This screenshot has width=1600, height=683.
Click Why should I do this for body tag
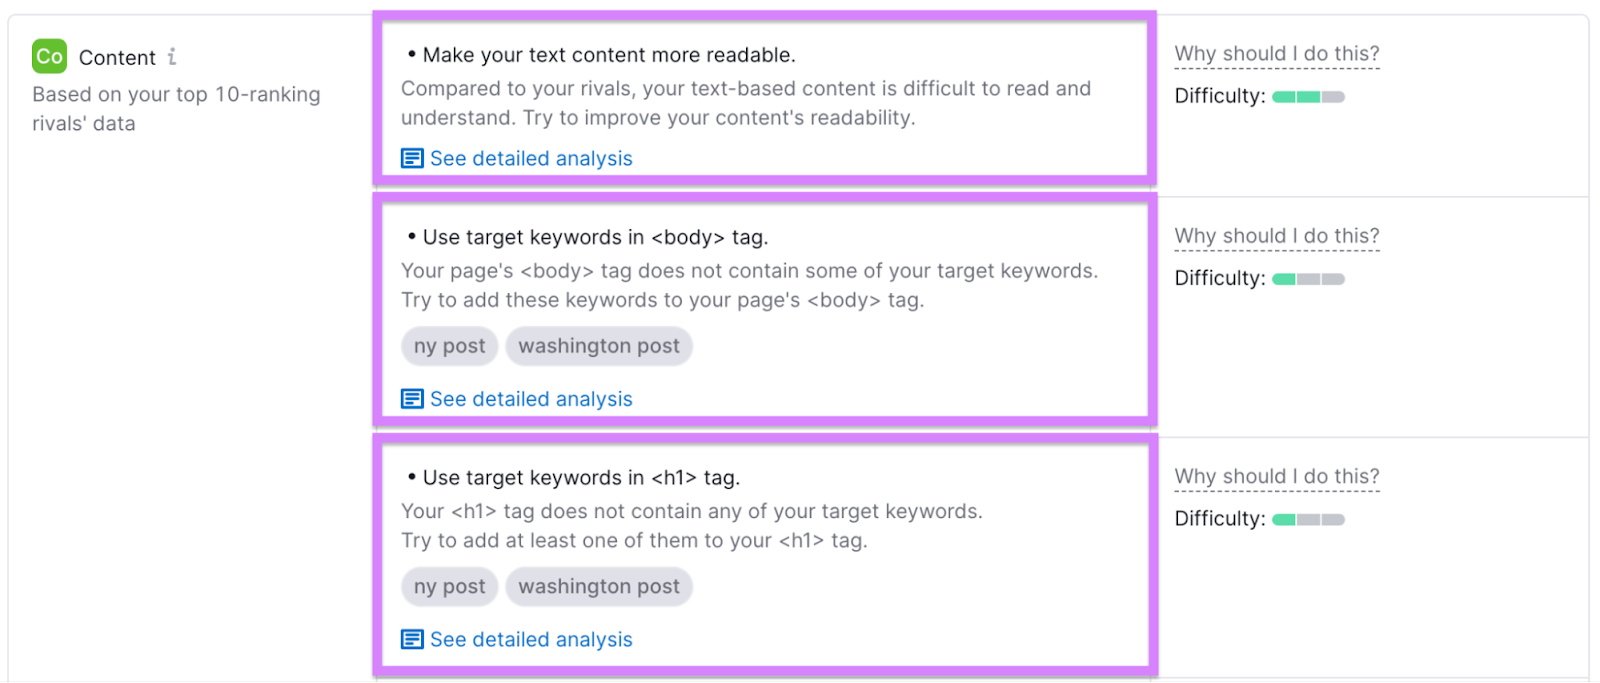[x=1276, y=236]
